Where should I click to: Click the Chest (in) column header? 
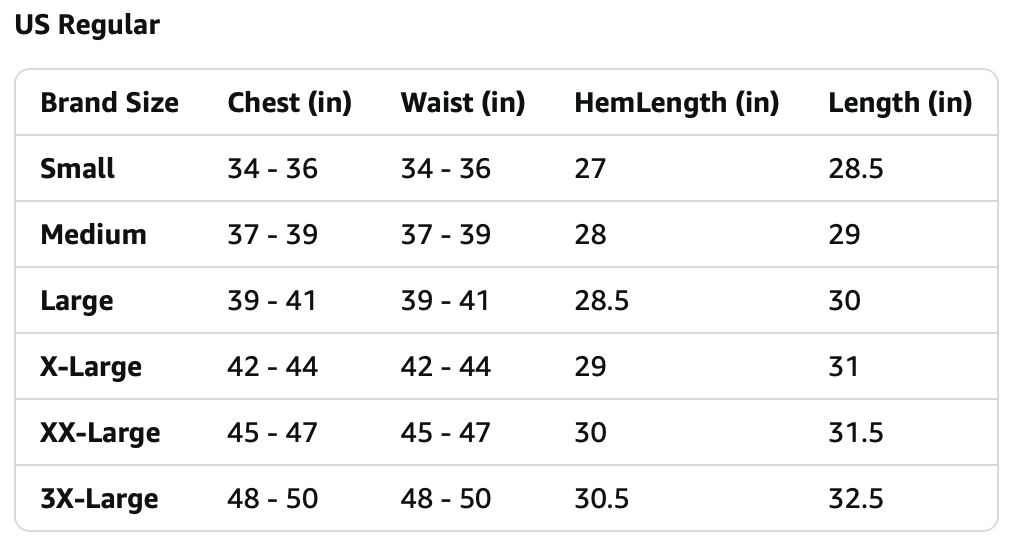coord(290,103)
